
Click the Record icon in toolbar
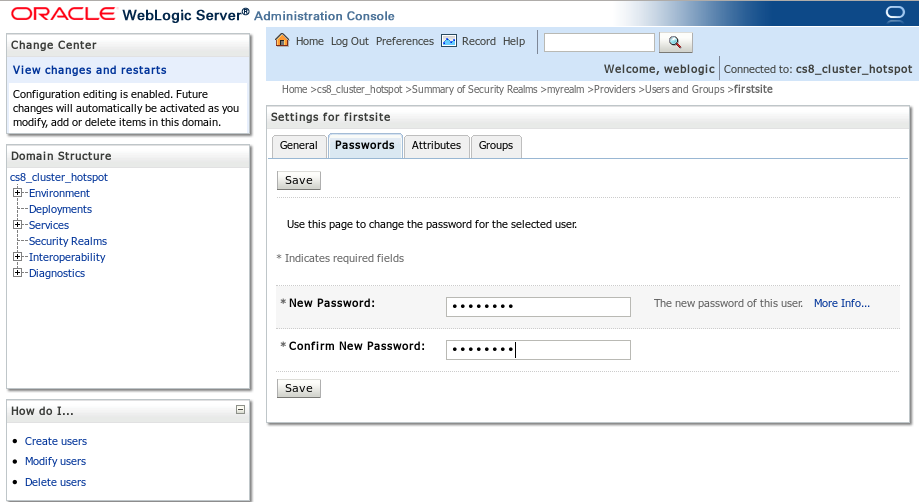(x=449, y=41)
